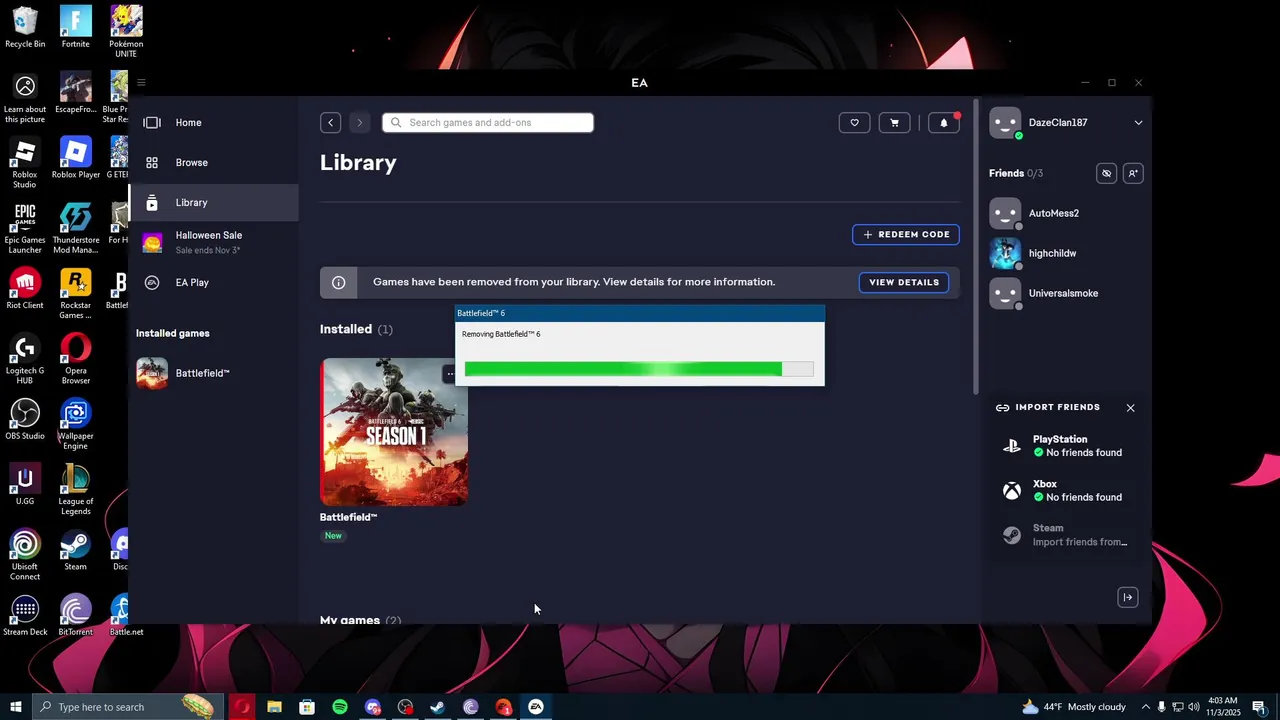The height and width of the screenshot is (720, 1280).
Task: Select OBS Studio desktop icon
Action: [25, 419]
